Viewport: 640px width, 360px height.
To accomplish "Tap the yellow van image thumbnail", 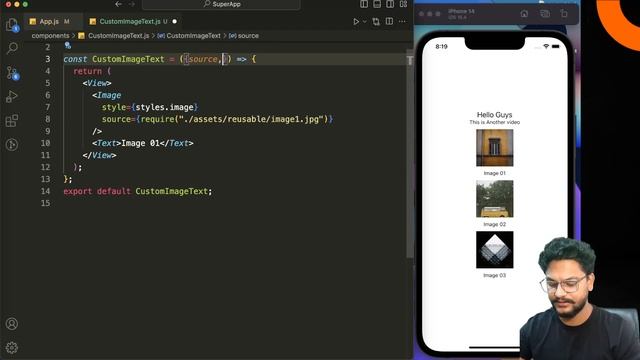I will tap(495, 199).
